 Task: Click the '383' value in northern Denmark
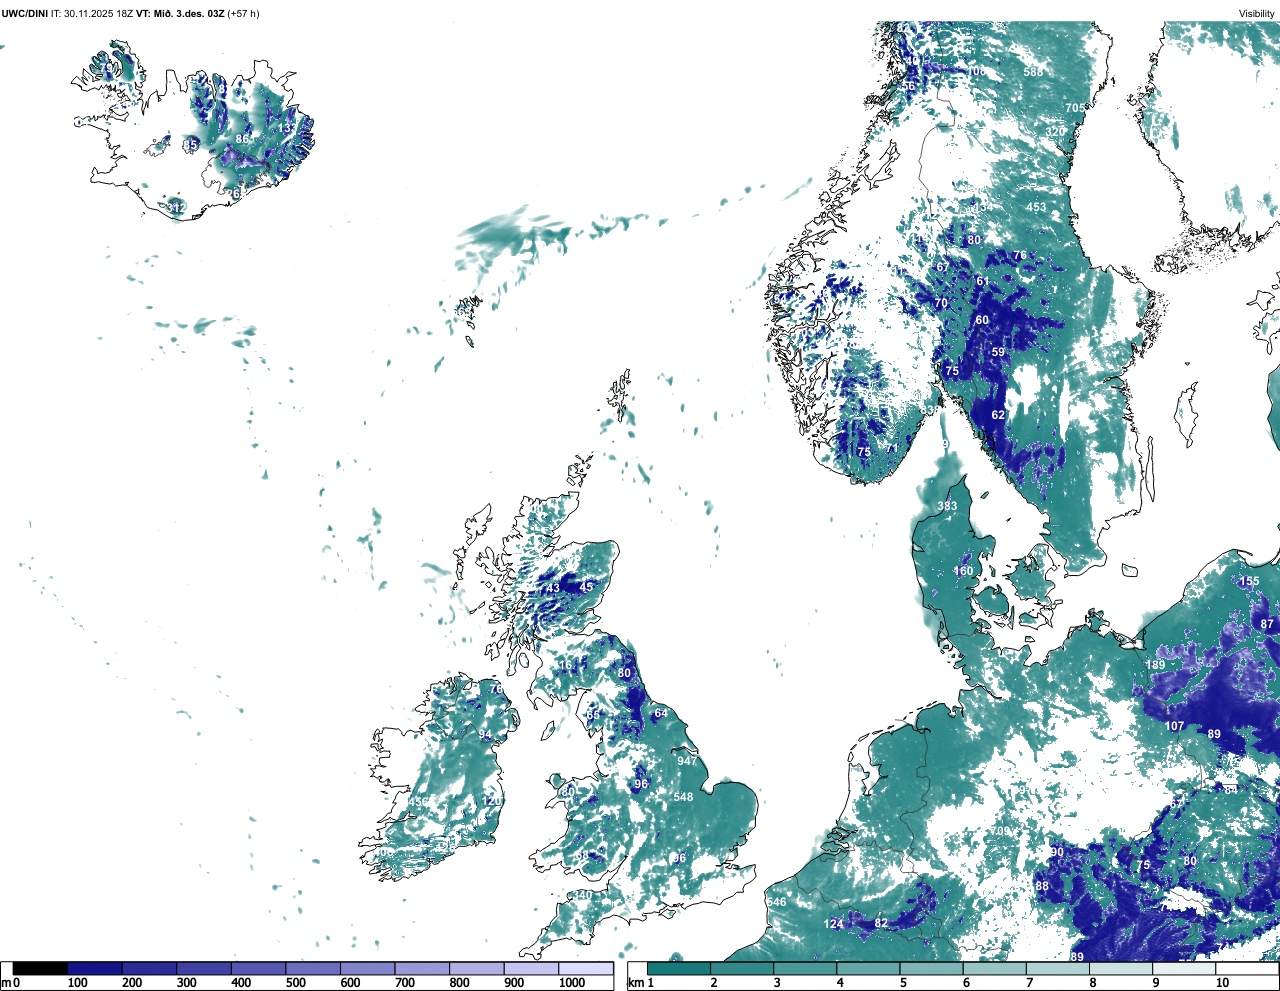[x=947, y=506]
